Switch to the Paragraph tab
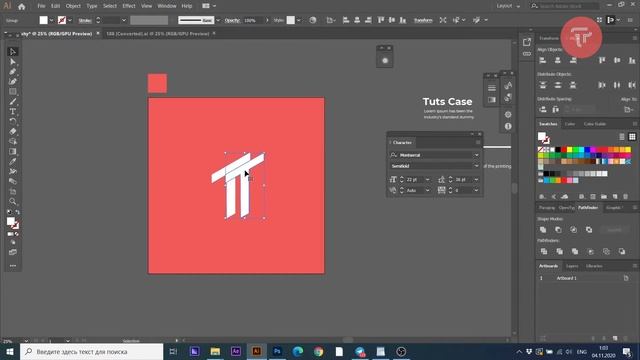The height and width of the screenshot is (360, 640). pyautogui.click(x=547, y=208)
